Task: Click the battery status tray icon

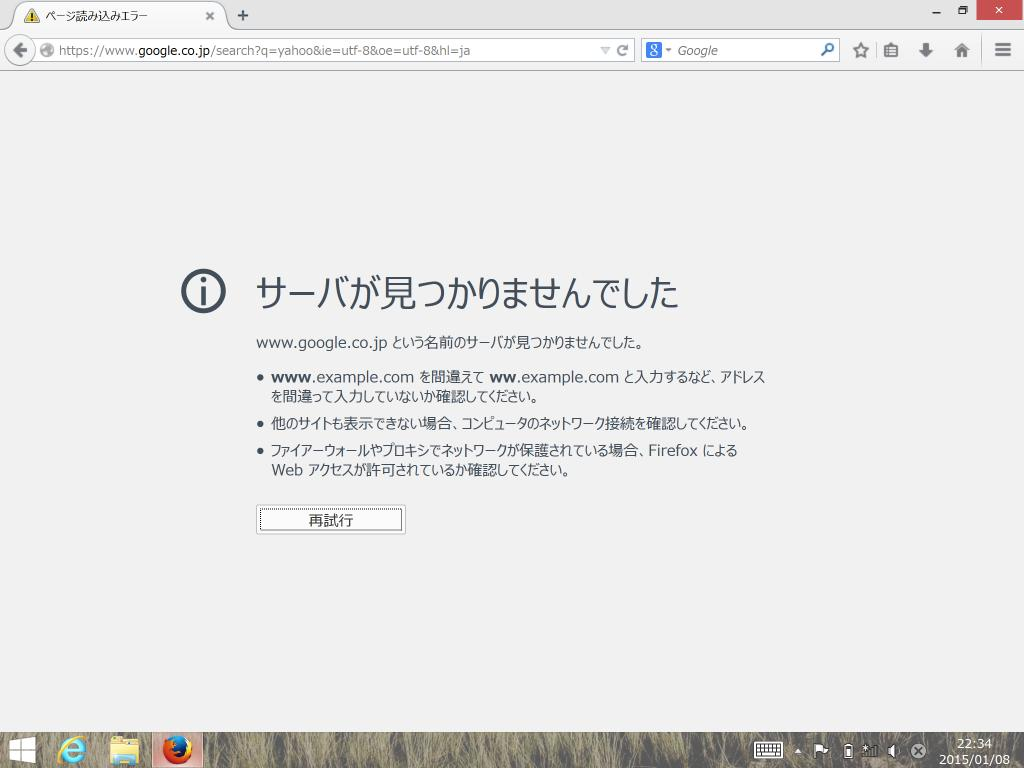Action: click(x=848, y=750)
